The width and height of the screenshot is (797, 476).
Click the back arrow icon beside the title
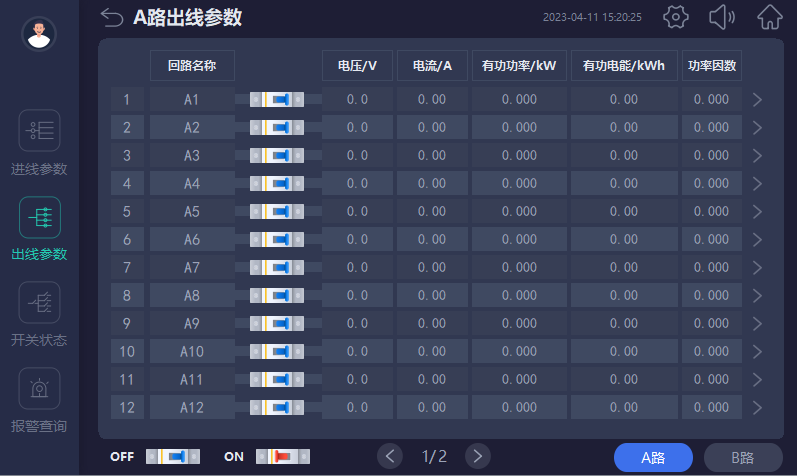tap(113, 18)
